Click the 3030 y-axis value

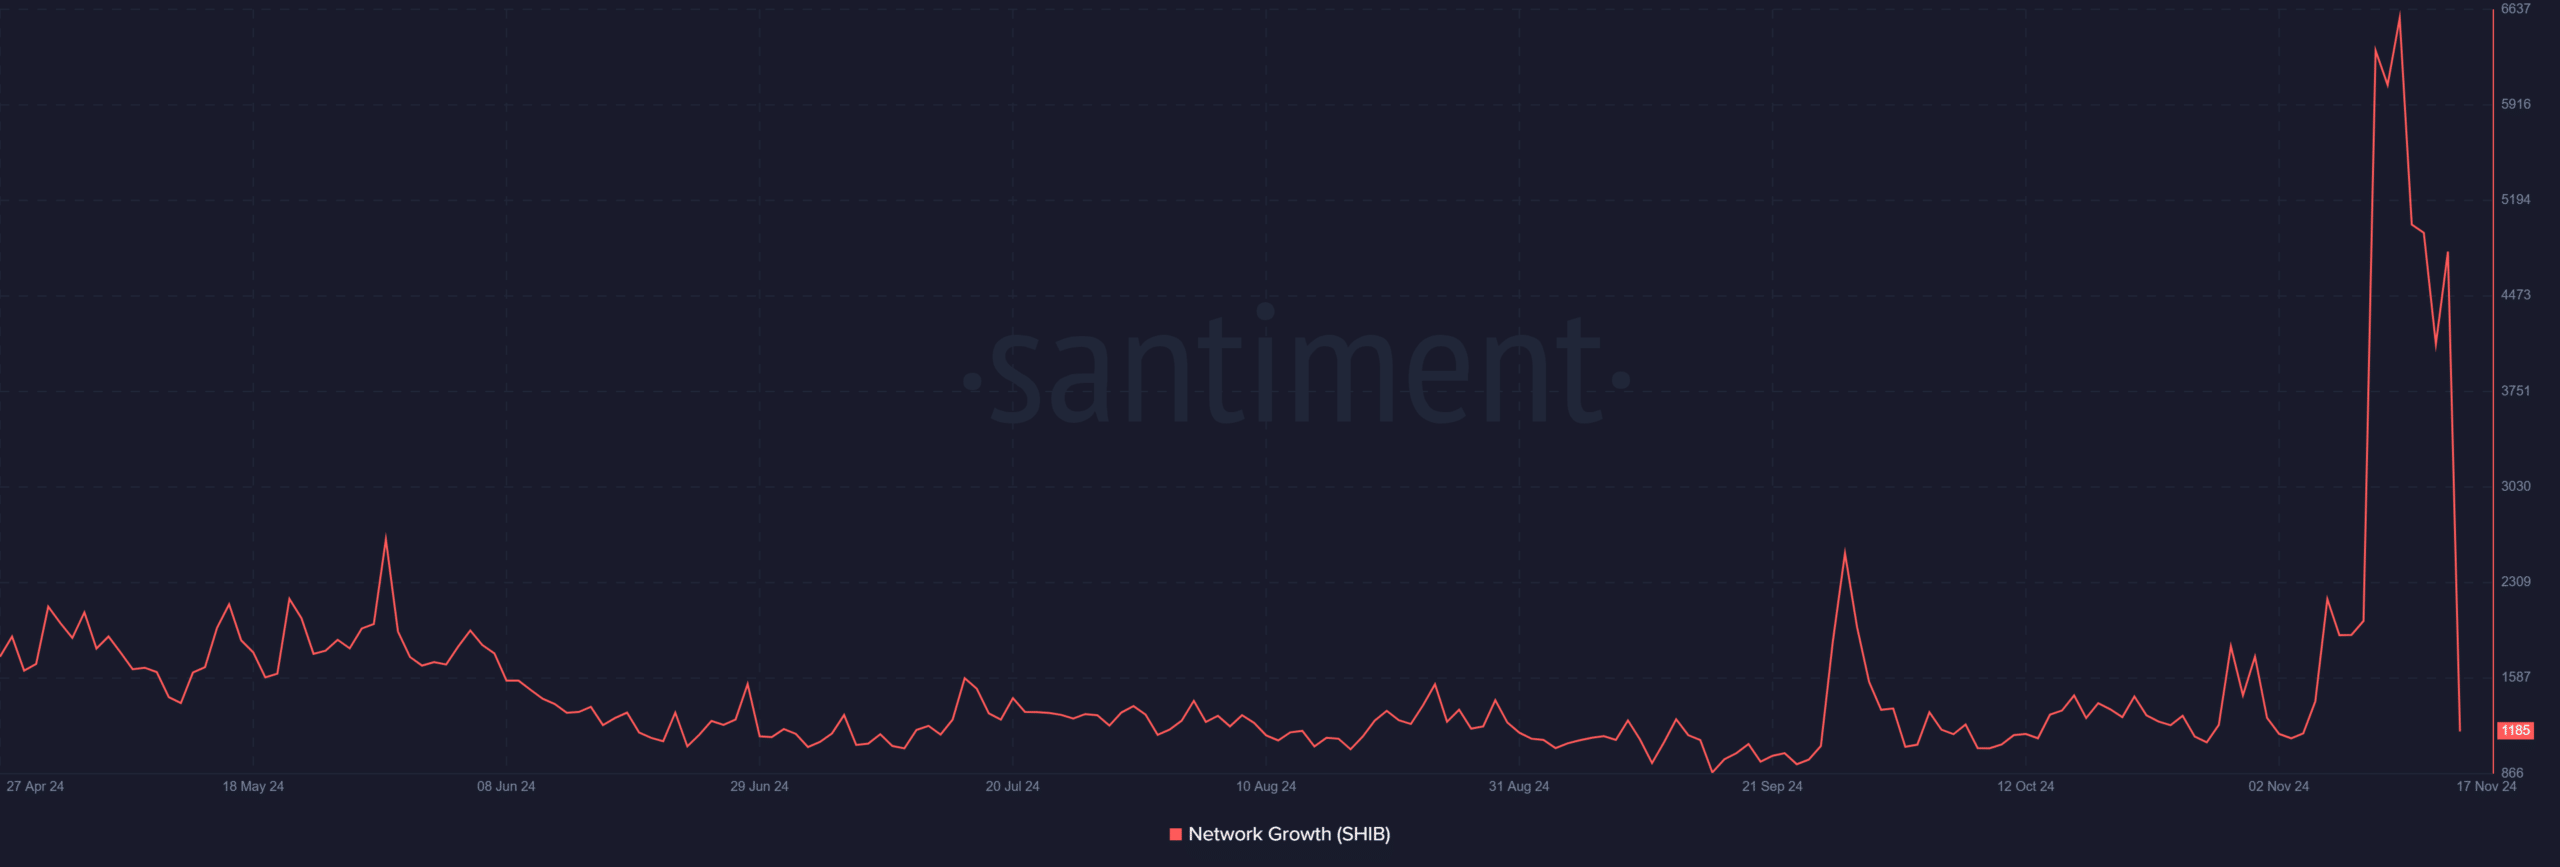coord(2516,486)
